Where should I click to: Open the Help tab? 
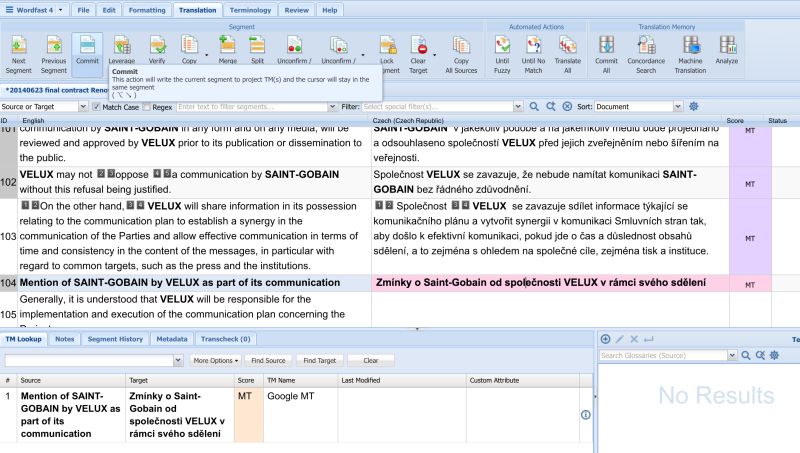tap(330, 10)
